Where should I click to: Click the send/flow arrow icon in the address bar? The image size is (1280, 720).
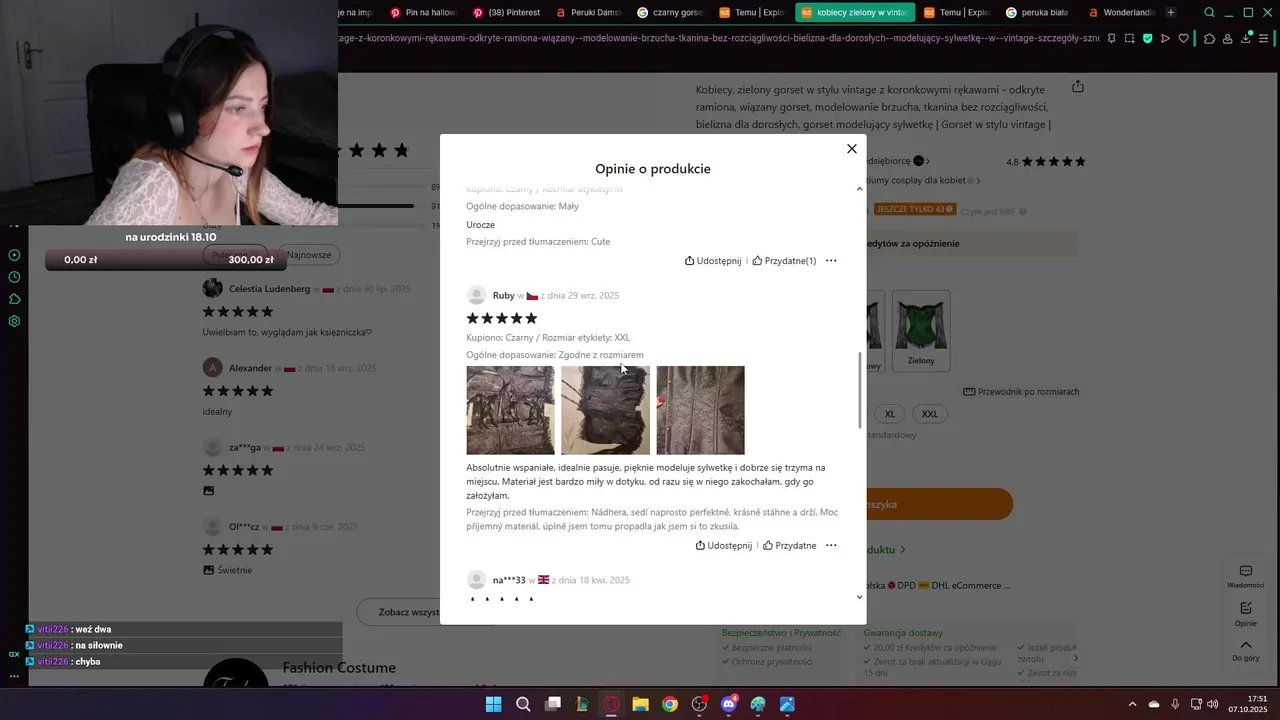tap(1165, 39)
